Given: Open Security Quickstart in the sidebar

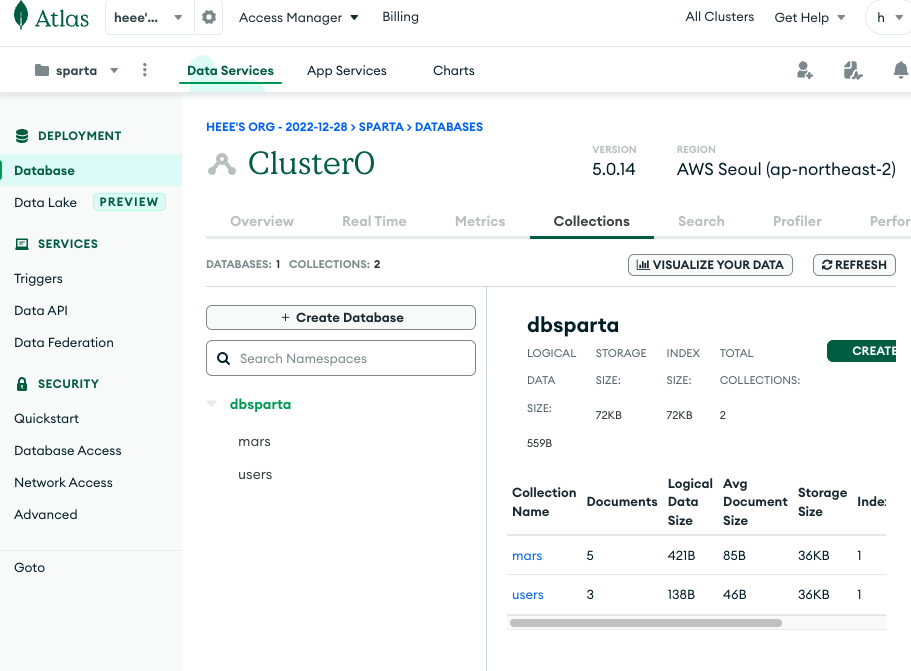Looking at the screenshot, I should (x=46, y=419).
